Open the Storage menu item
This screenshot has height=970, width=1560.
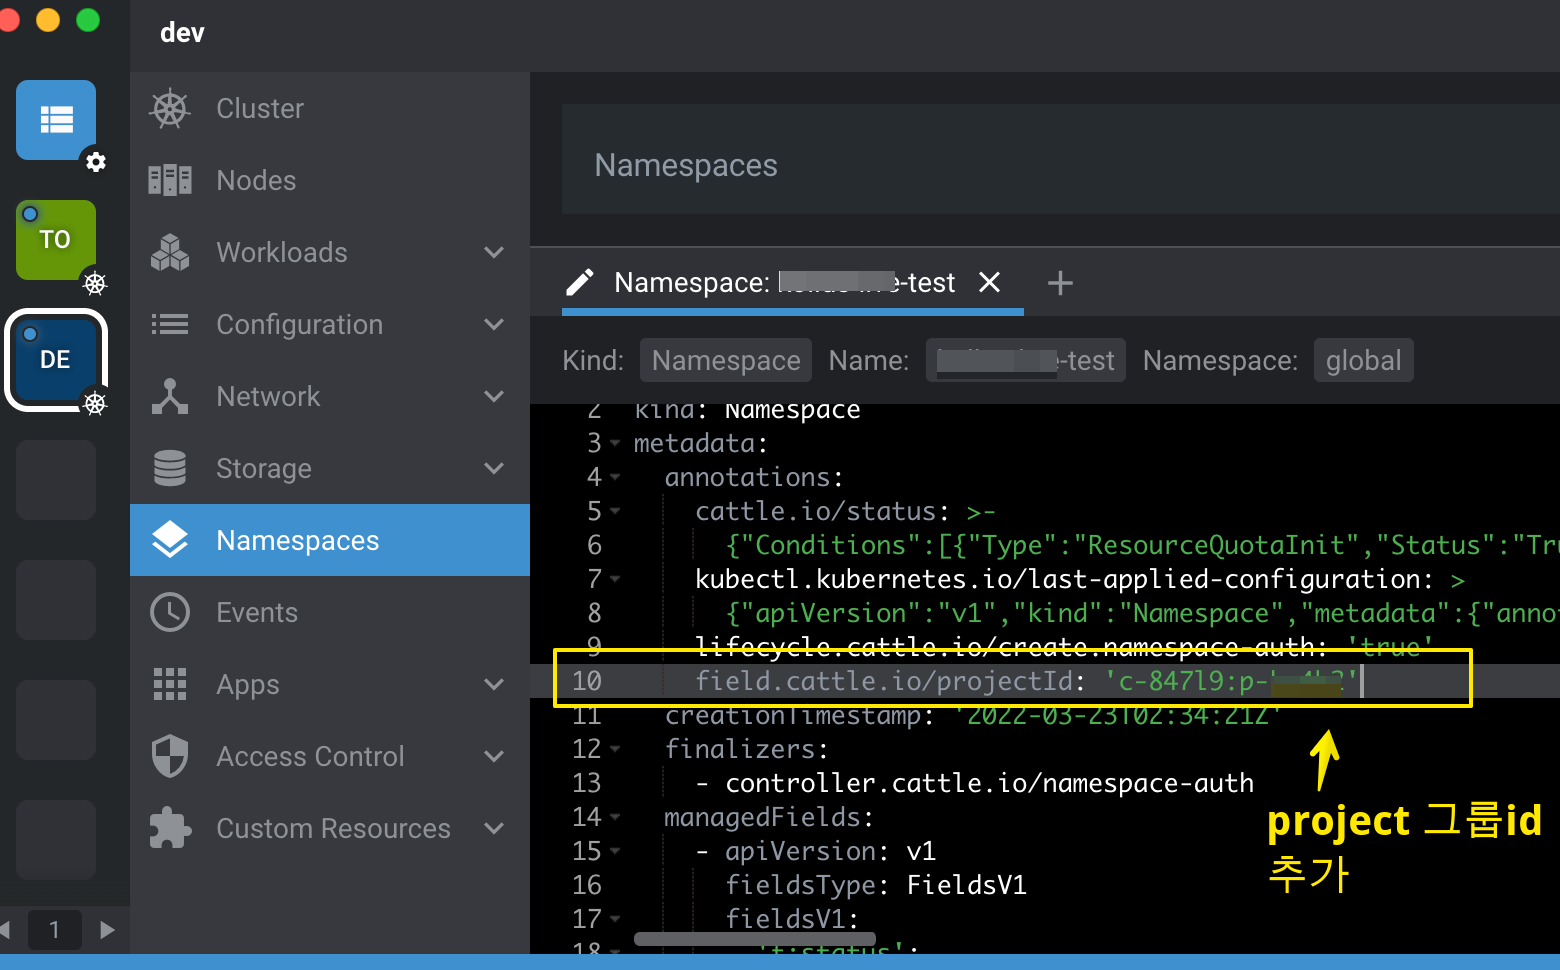pyautogui.click(x=330, y=468)
